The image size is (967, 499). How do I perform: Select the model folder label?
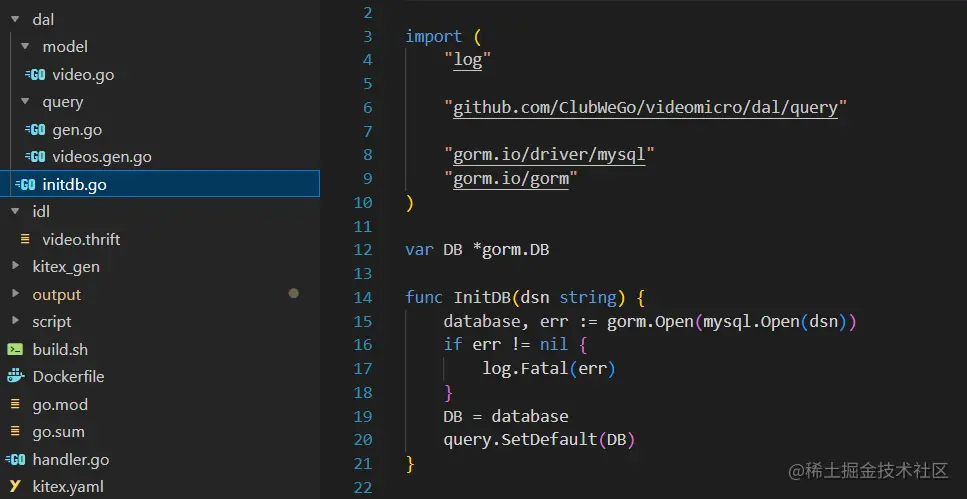pos(65,47)
